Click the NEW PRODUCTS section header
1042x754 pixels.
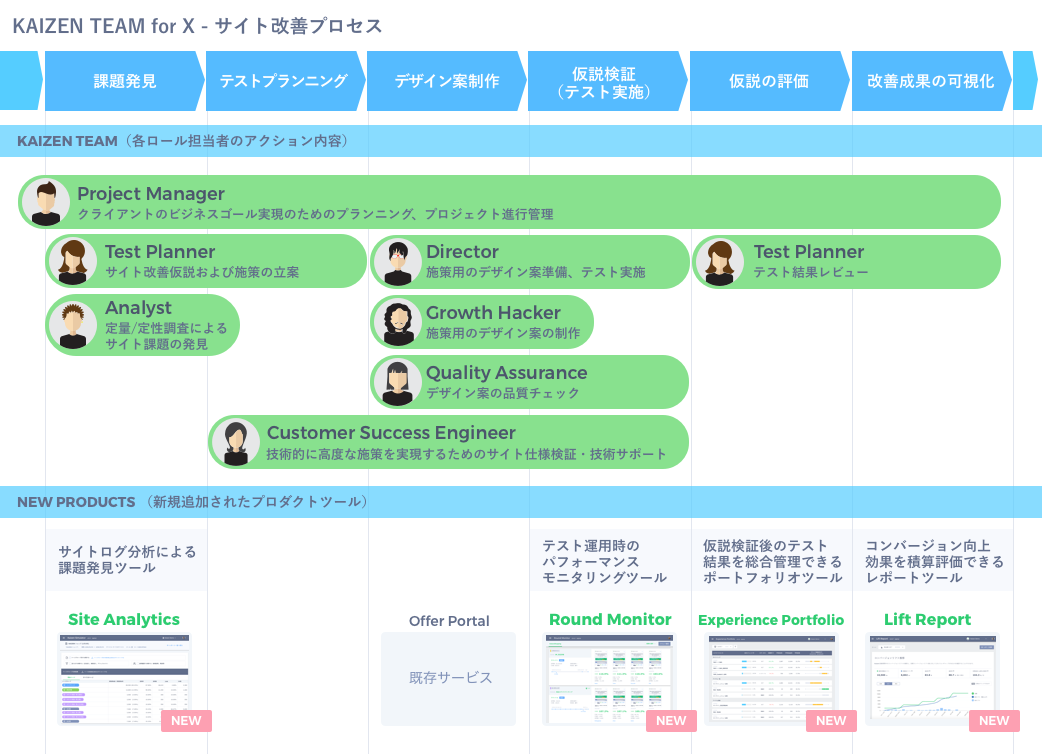[521, 502]
